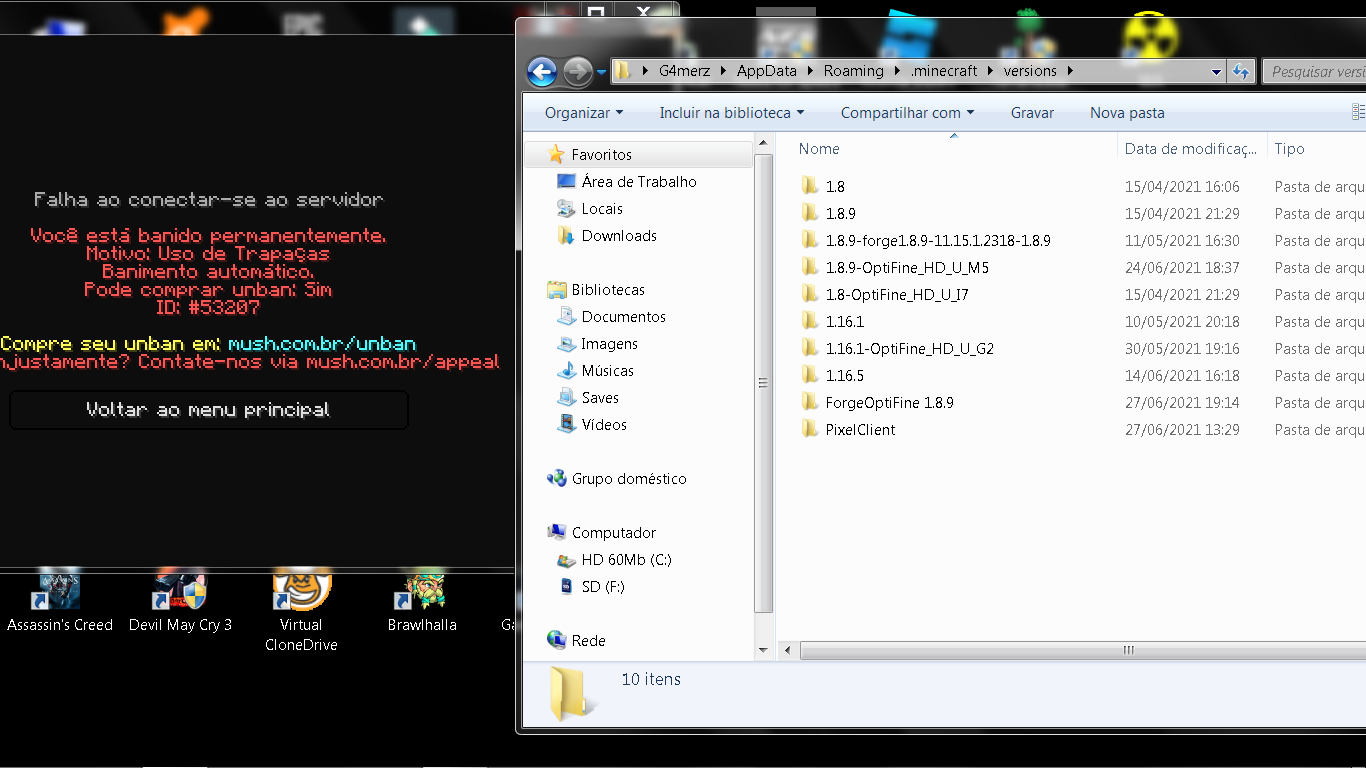The width and height of the screenshot is (1366, 768).
Task: Select the 1.8.9-forge1.8.9-11.15.1.2318-1.8.9 folder
Action: click(938, 241)
